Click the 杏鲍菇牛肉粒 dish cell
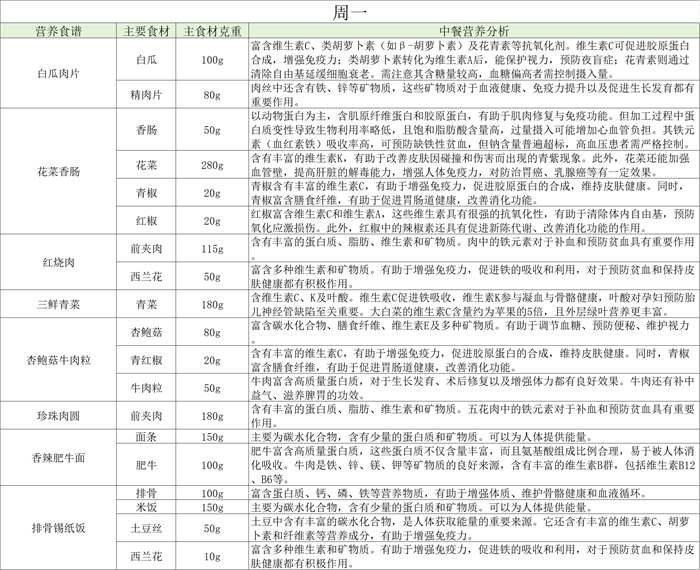Image resolution: width=700 pixels, height=570 pixels. pyautogui.click(x=57, y=360)
